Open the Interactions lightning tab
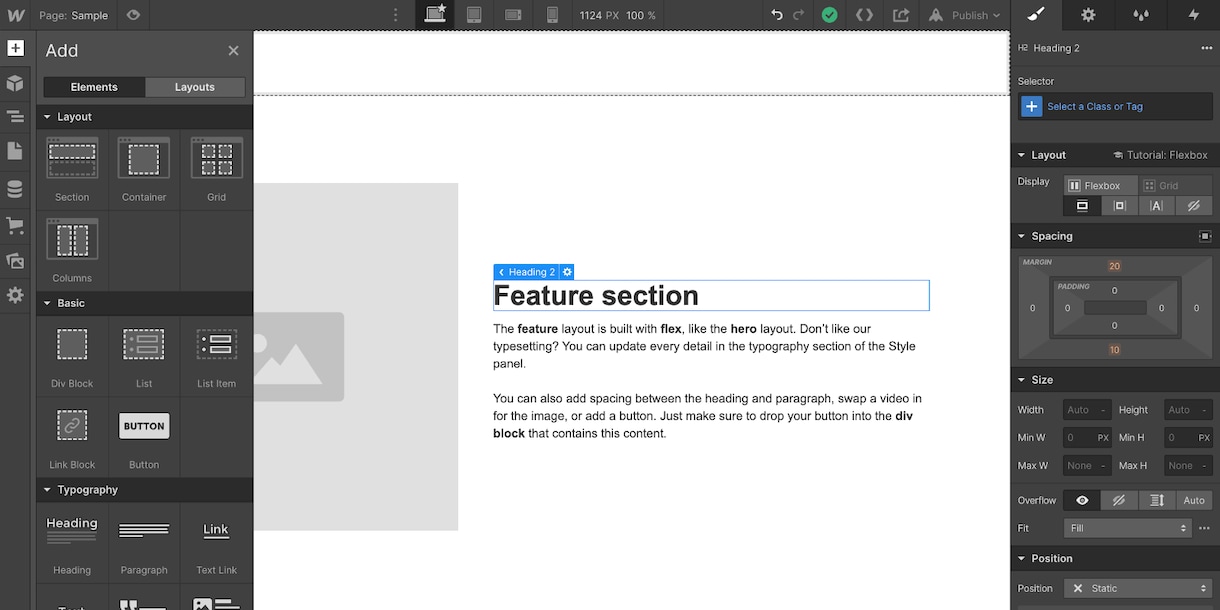The width and height of the screenshot is (1220, 610). tap(1193, 15)
